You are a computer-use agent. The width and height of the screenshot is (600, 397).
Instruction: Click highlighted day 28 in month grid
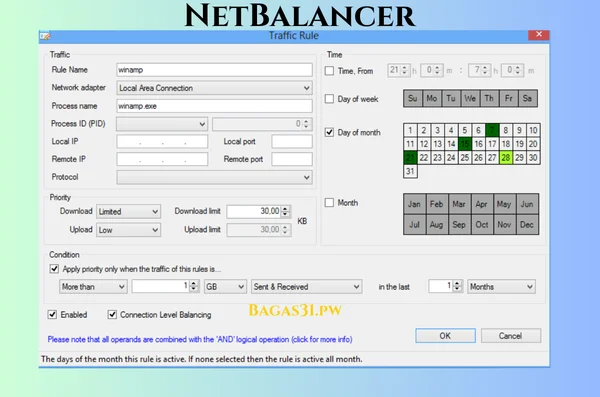[x=506, y=158]
